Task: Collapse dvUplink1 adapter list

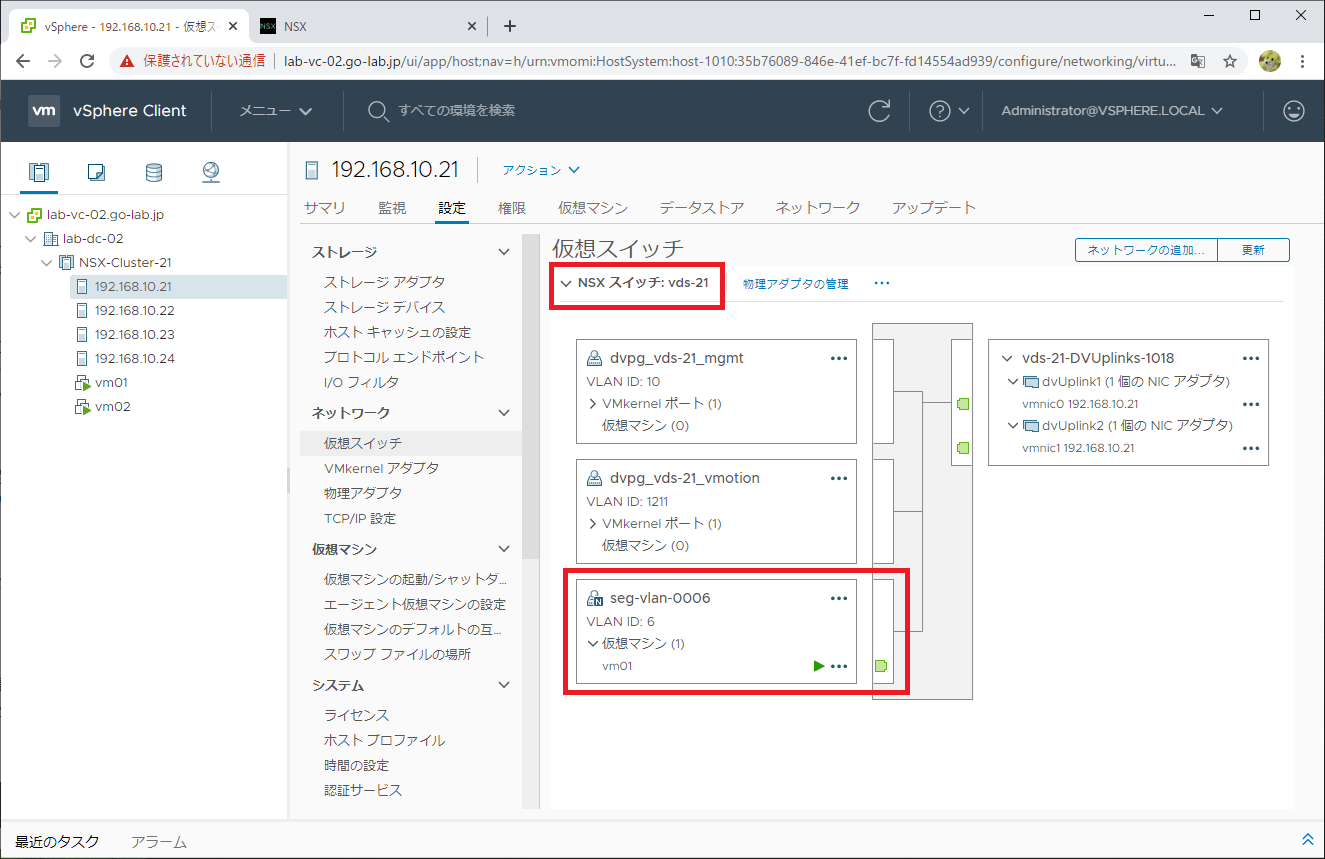Action: 1011,381
